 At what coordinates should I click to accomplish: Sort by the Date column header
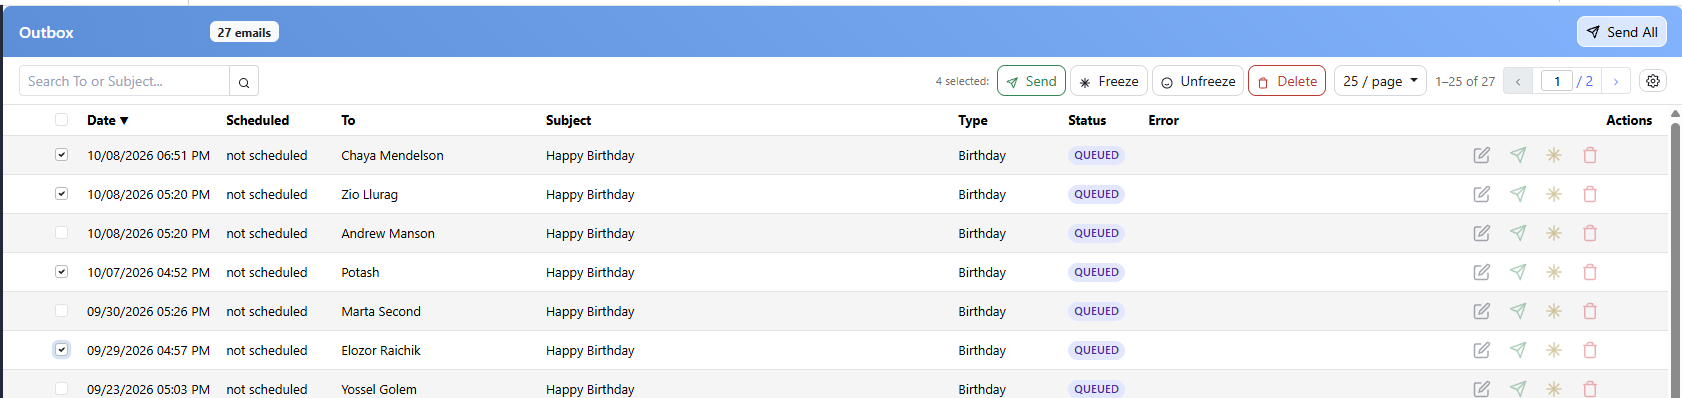tap(107, 120)
